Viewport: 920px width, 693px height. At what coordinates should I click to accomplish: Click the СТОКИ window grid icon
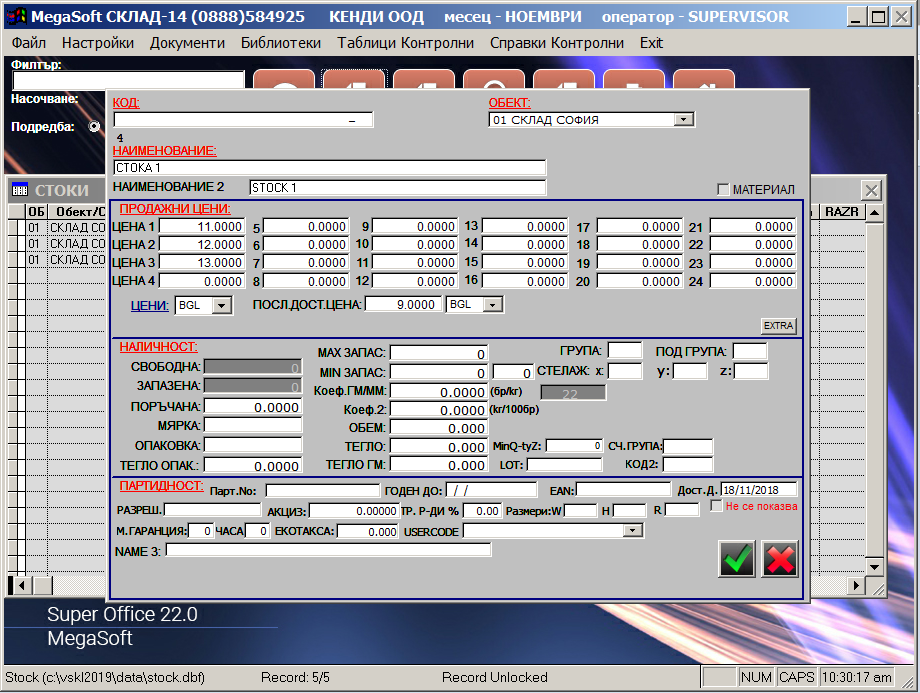pyautogui.click(x=20, y=190)
